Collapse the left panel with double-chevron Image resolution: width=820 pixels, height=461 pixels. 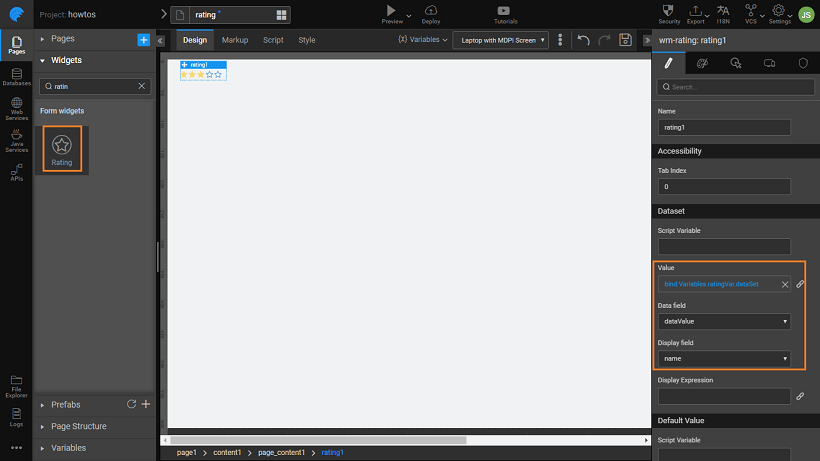(161, 40)
